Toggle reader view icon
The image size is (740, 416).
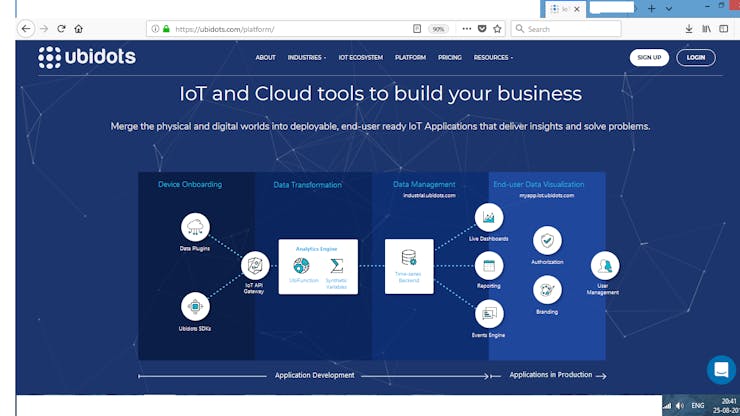pyautogui.click(x=417, y=29)
